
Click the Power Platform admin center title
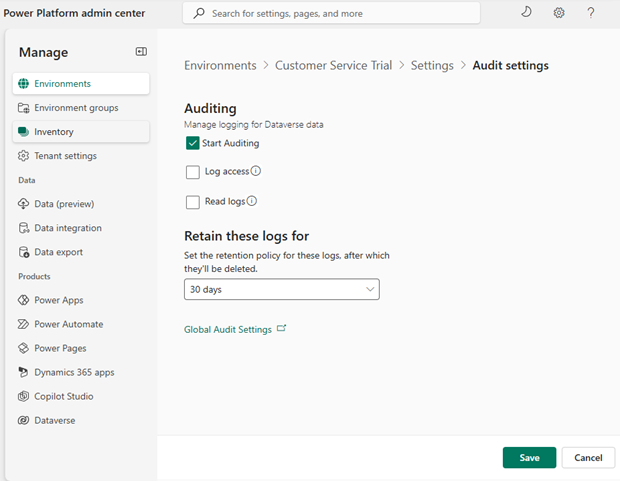(x=74, y=13)
